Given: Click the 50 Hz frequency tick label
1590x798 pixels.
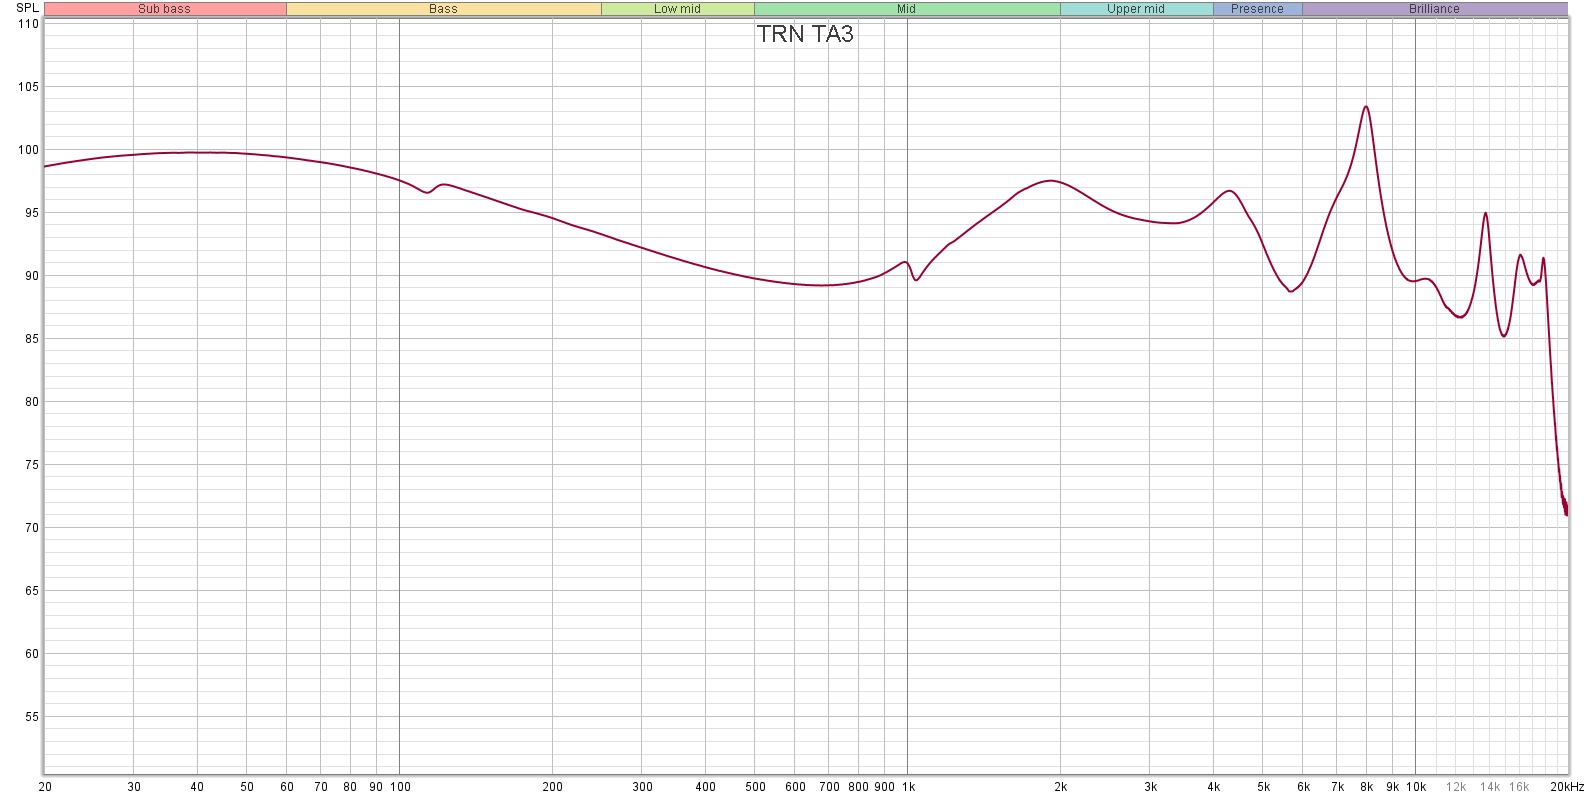Looking at the screenshot, I should [x=247, y=787].
